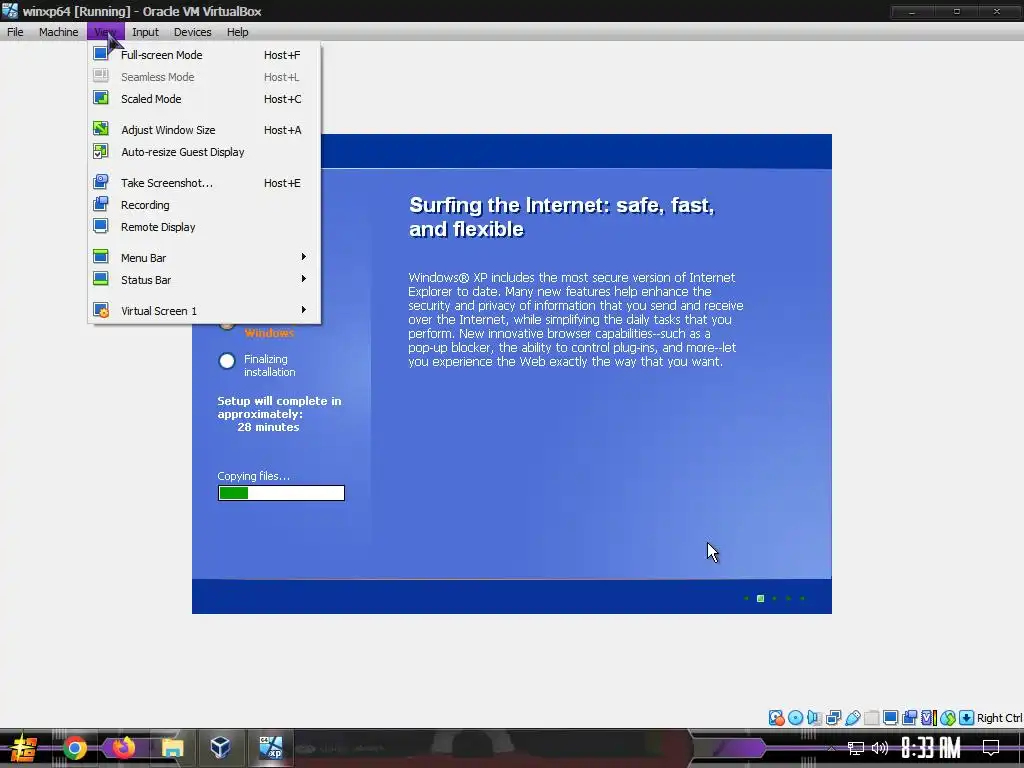Click the VirtualBox window title bar icon
Viewport: 1024px width, 768px height.
tap(10, 11)
